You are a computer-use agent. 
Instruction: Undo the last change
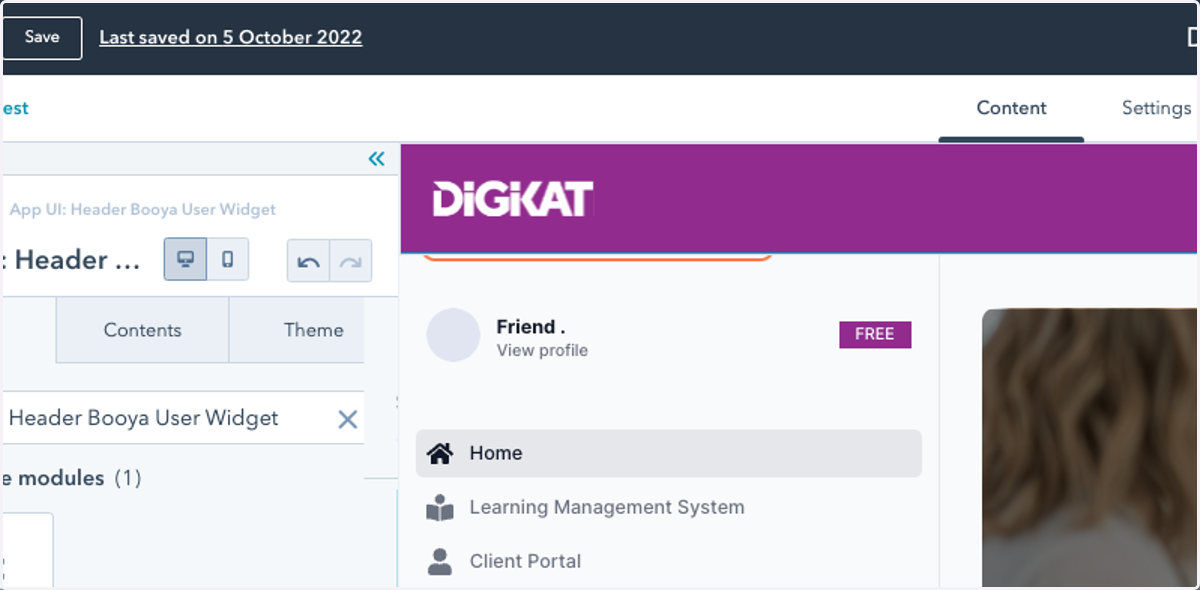click(309, 261)
